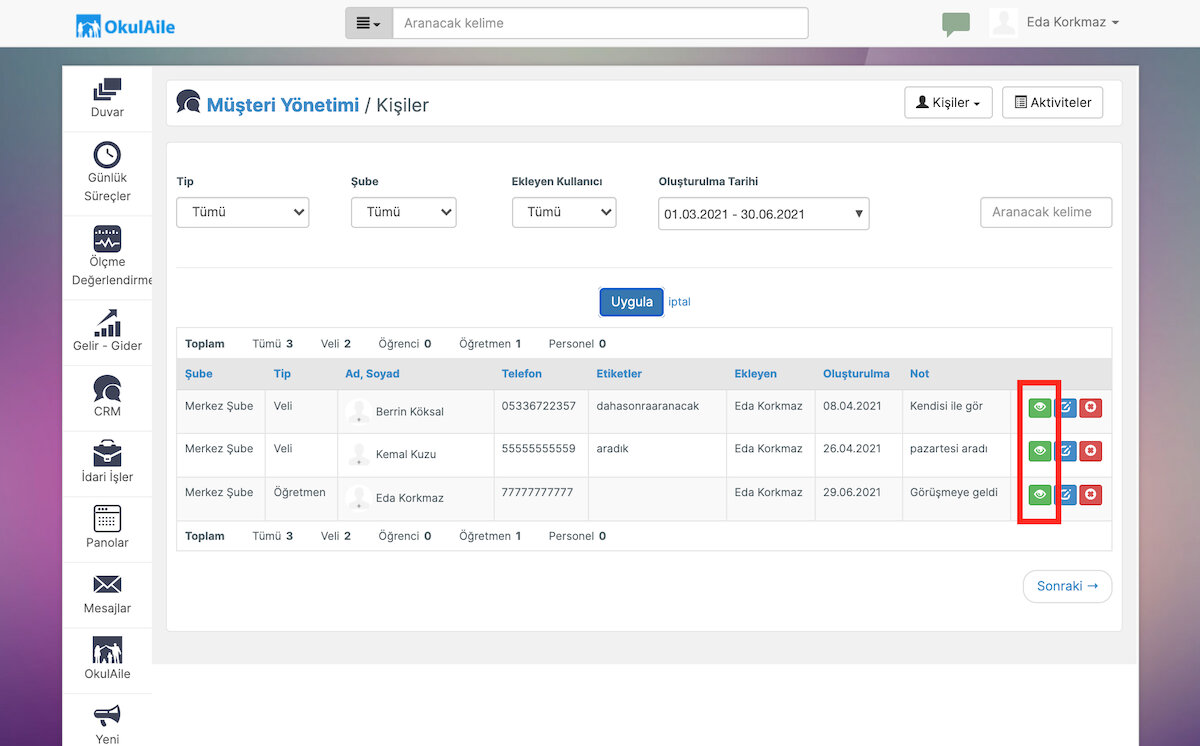Sort by Şube column header
The height and width of the screenshot is (746, 1200).
(199, 374)
